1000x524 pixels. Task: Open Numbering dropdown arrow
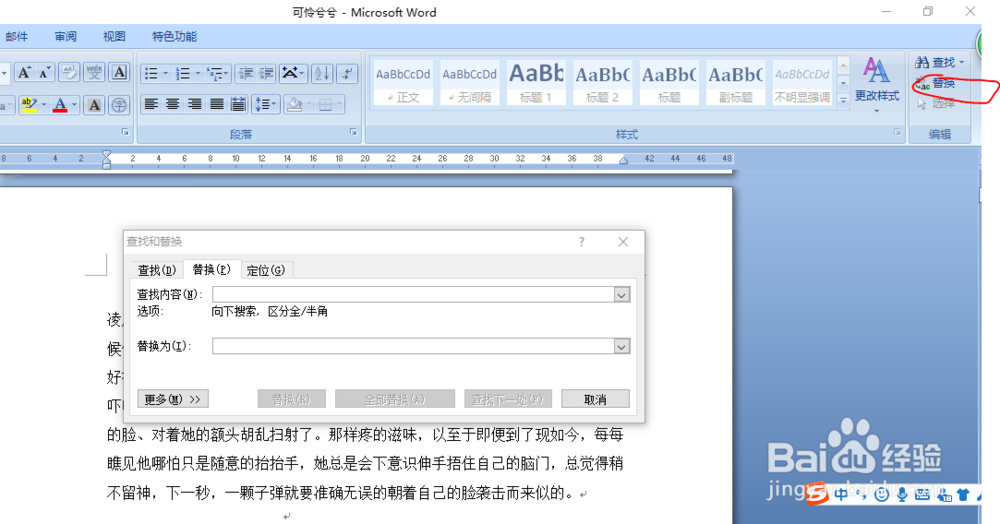[x=198, y=74]
